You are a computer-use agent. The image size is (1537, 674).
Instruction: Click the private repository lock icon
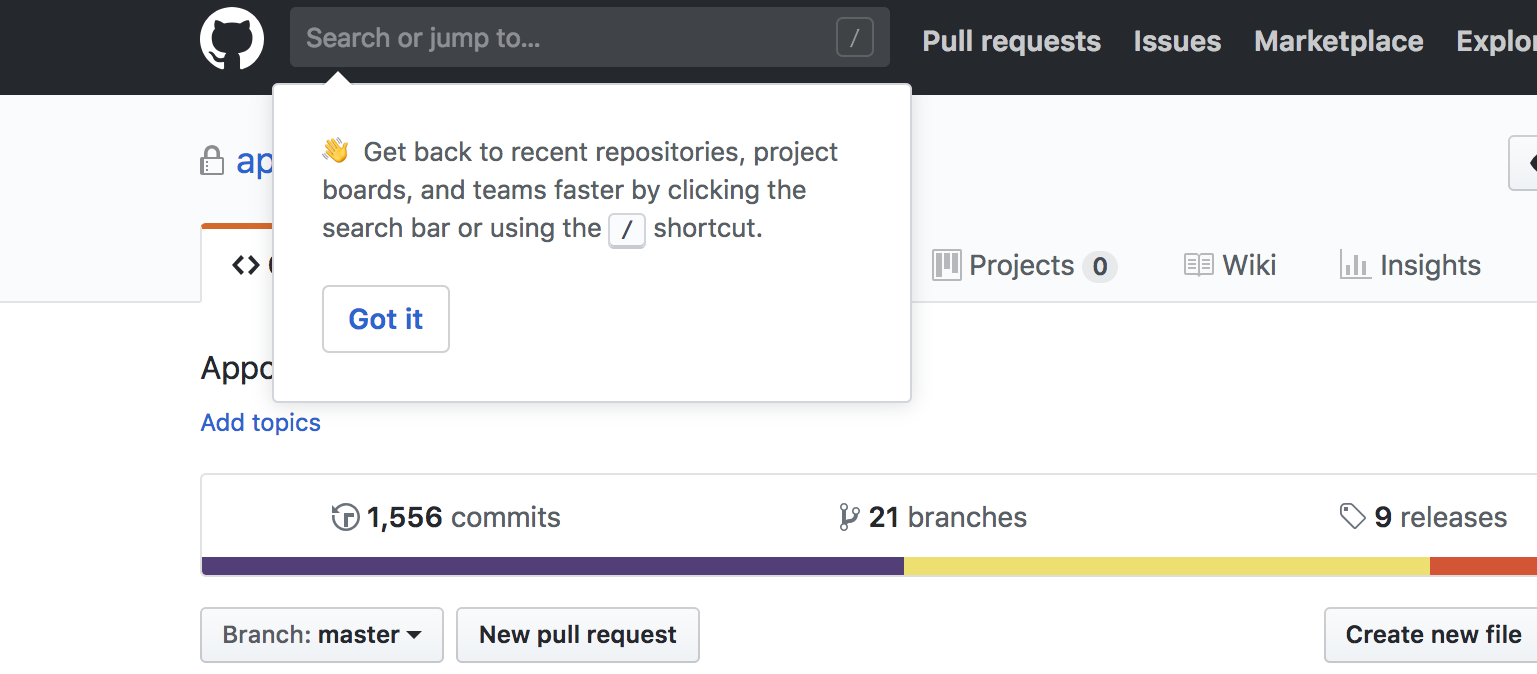pos(212,161)
